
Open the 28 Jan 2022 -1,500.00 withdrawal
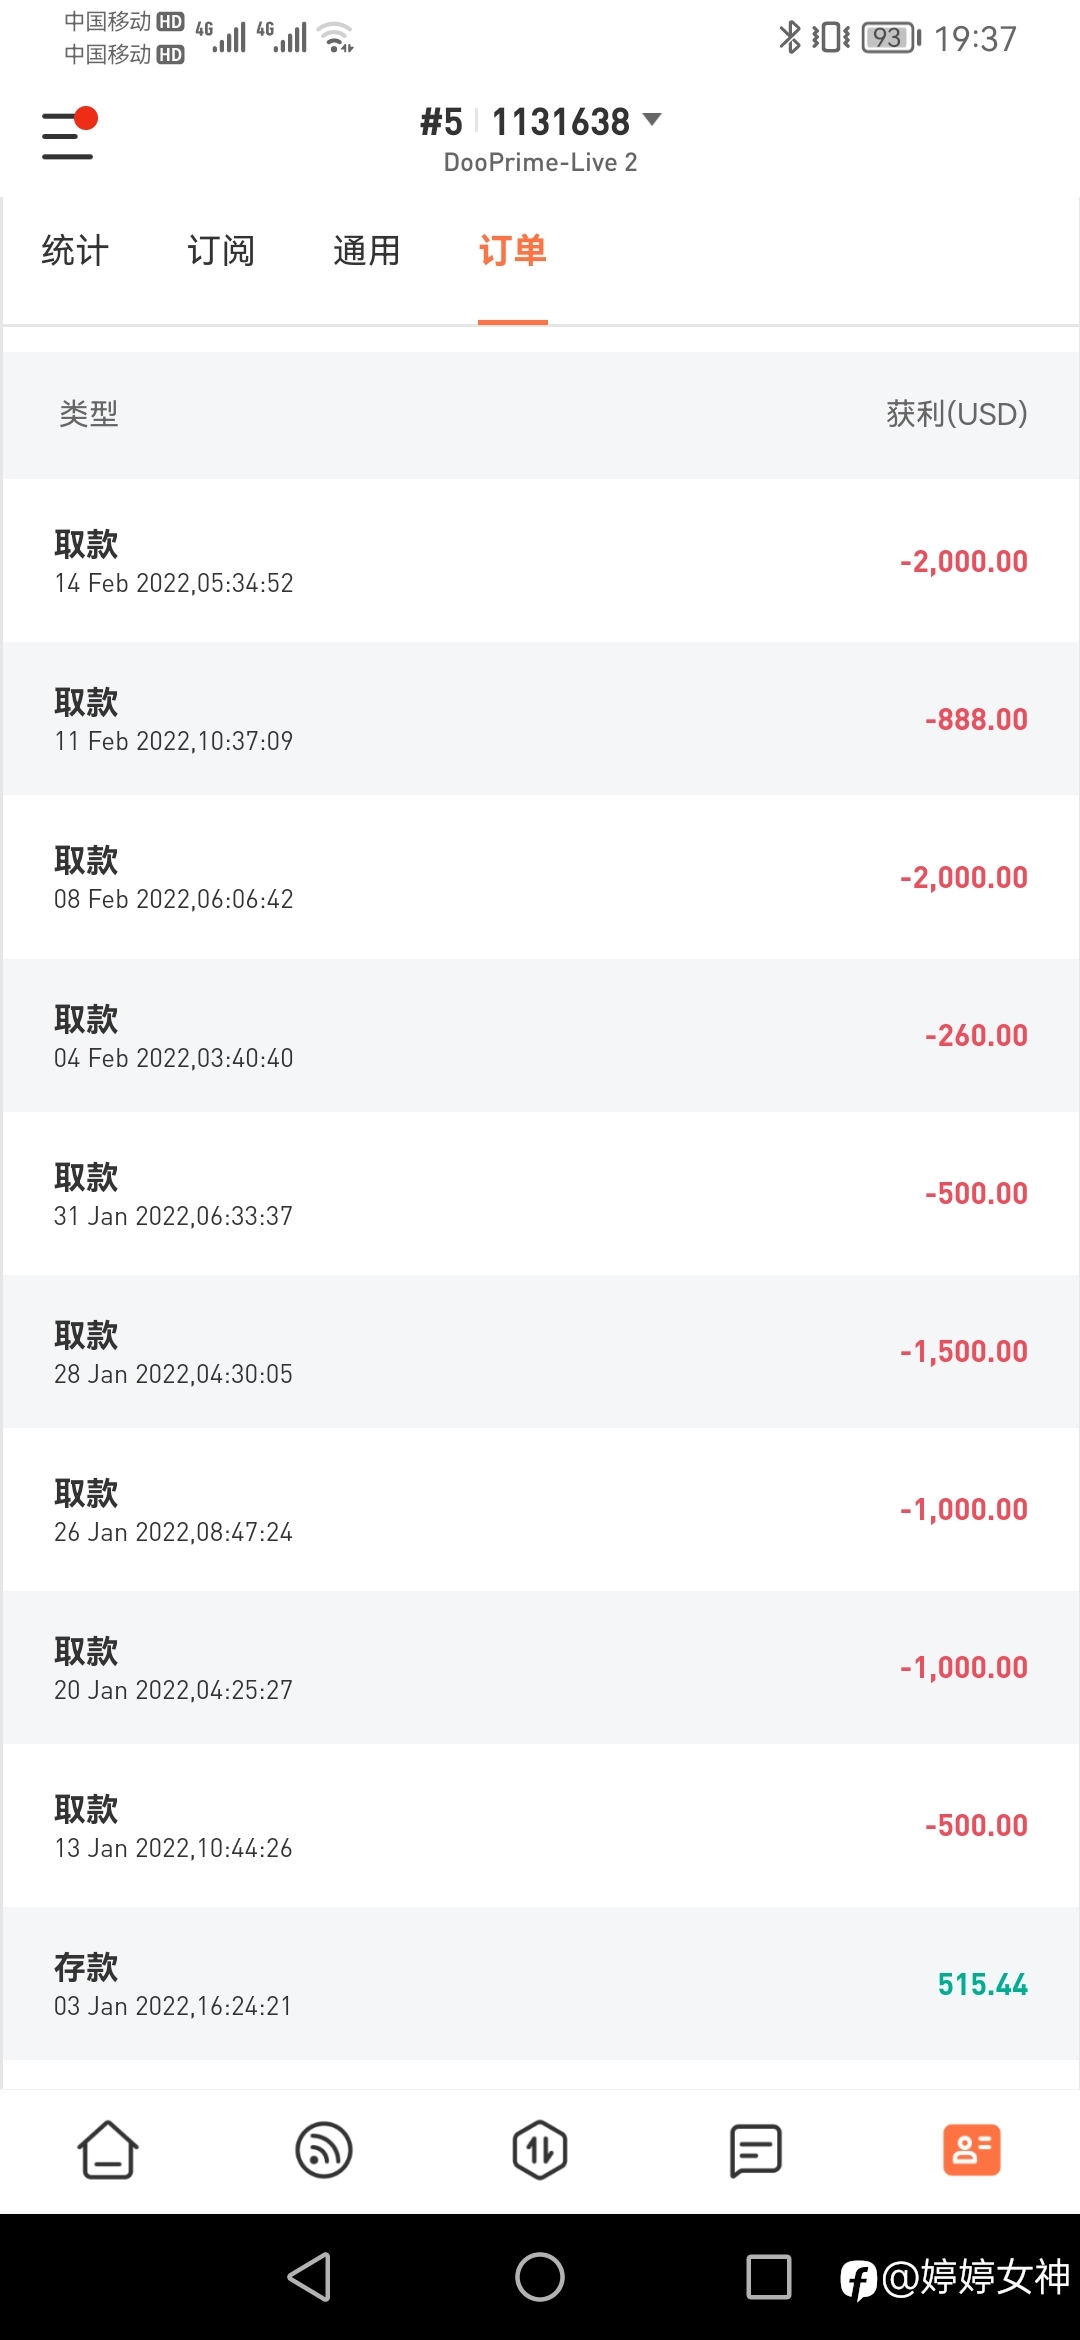[x=540, y=1351]
